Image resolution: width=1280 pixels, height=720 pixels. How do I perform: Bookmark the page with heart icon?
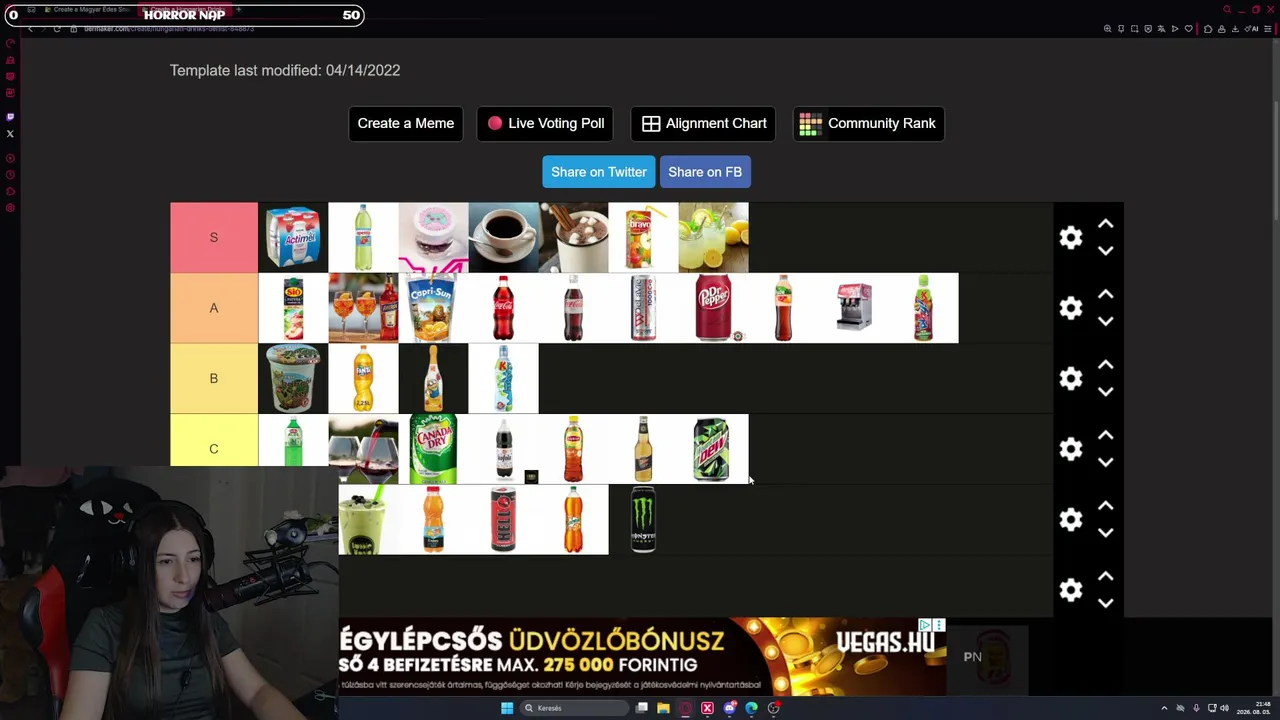1188,29
